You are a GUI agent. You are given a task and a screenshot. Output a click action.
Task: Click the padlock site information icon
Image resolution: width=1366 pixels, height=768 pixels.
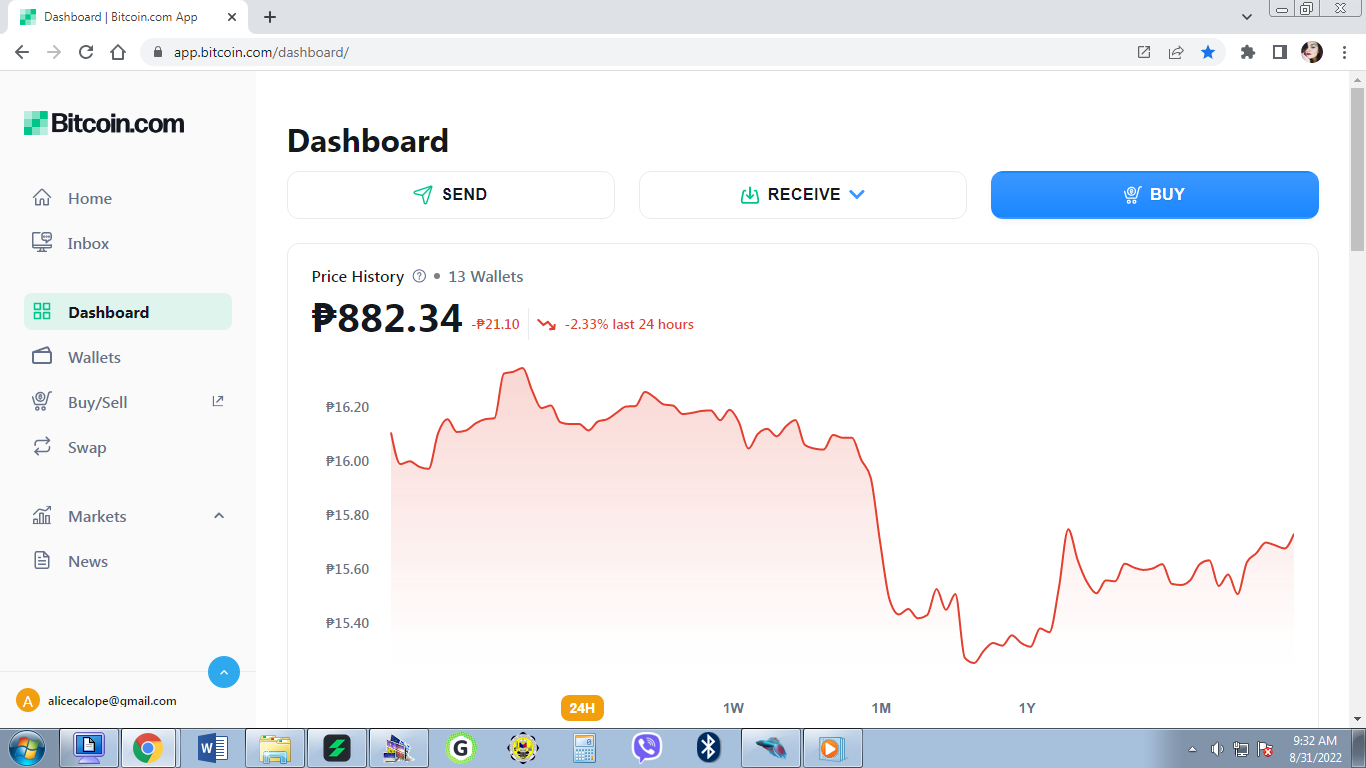click(157, 52)
